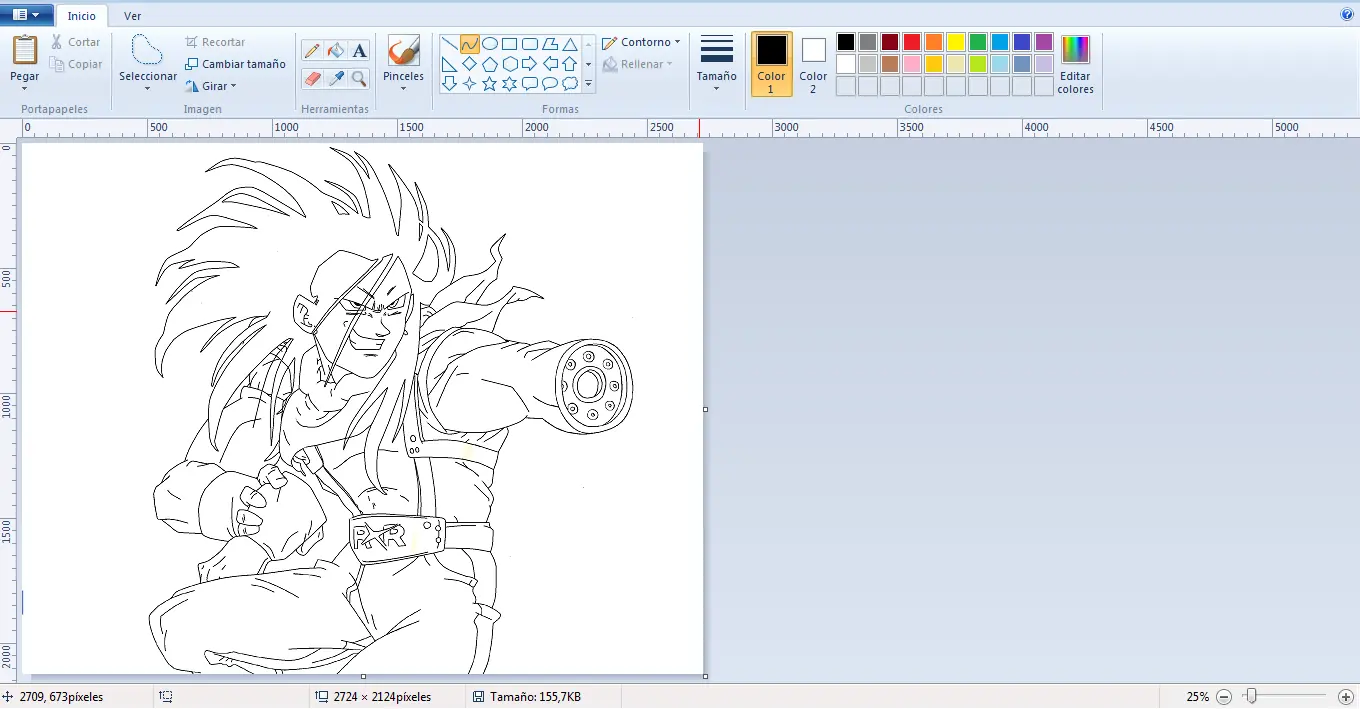This screenshot has width=1360, height=709.
Task: Activate the Magnifier tool
Action: (360, 78)
